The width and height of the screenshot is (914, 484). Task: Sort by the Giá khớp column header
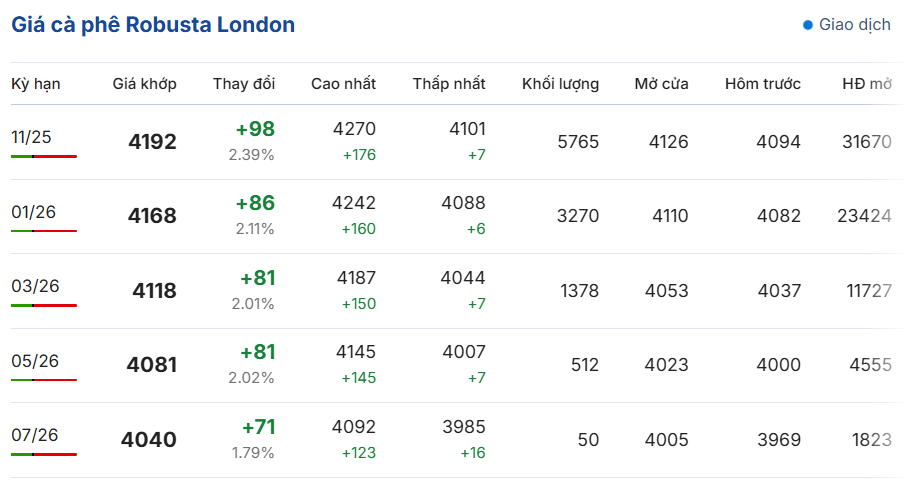[145, 84]
